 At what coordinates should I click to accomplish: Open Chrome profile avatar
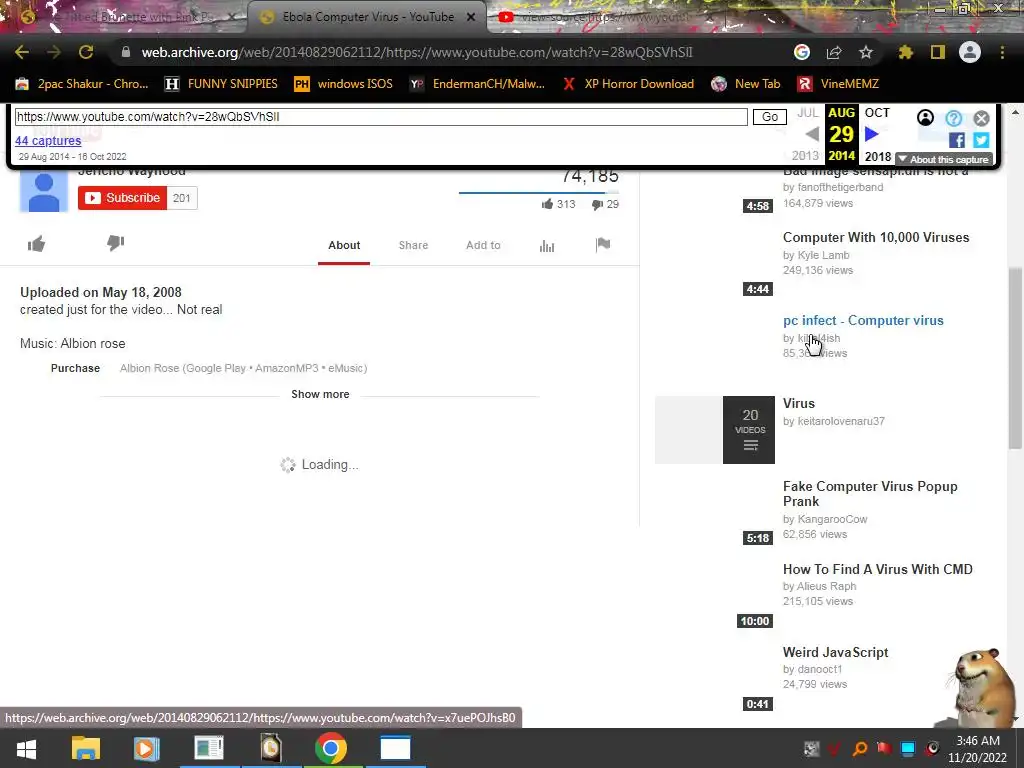pyautogui.click(x=970, y=52)
